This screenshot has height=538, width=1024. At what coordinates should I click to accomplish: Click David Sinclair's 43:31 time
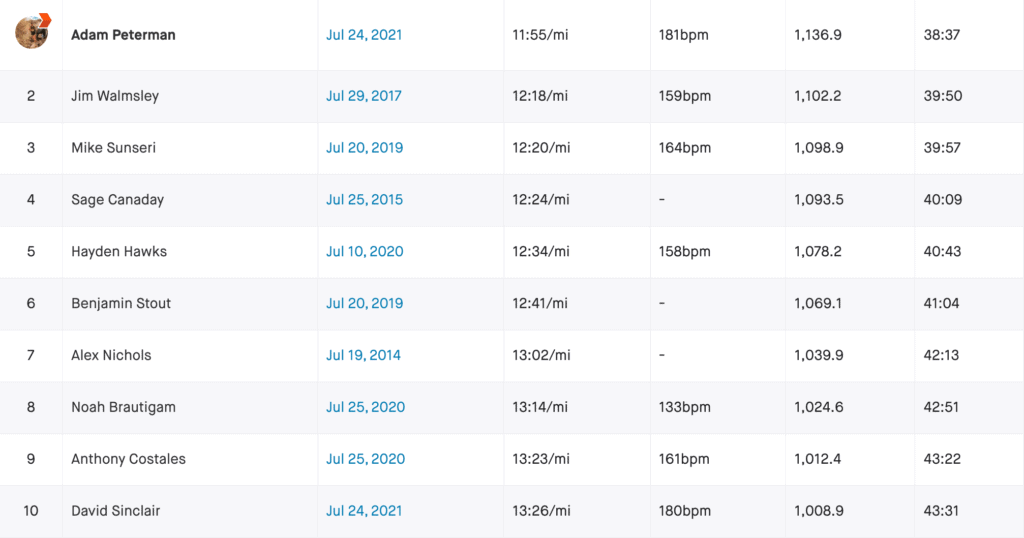tap(941, 511)
